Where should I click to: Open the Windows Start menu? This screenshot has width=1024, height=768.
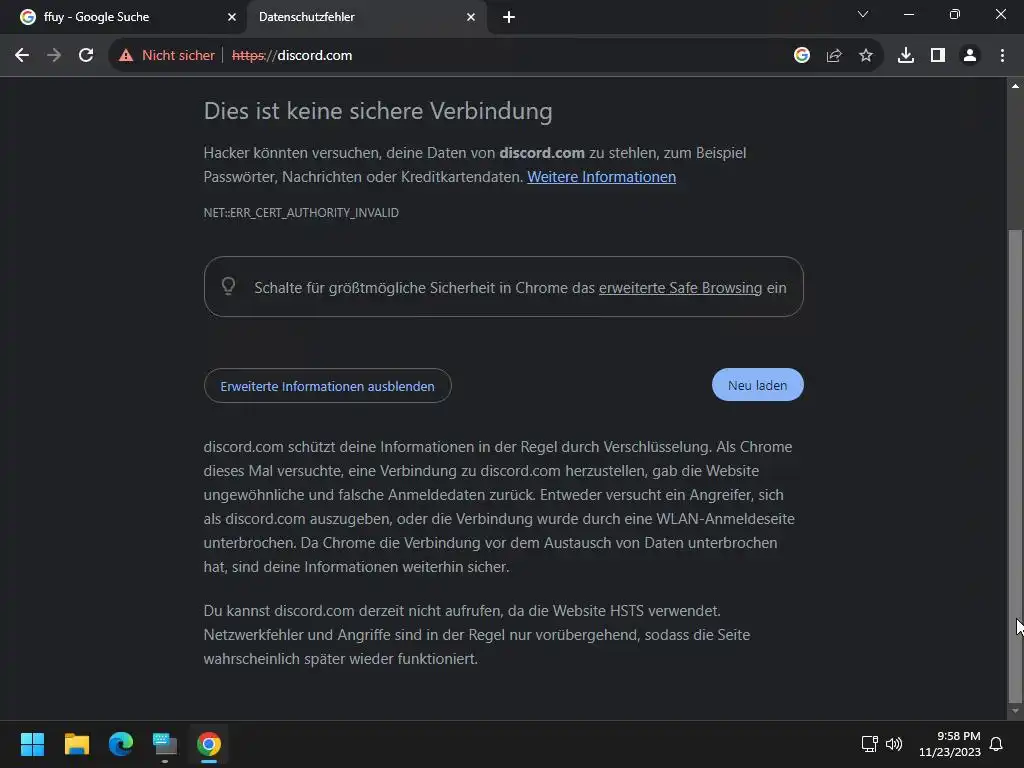tap(32, 744)
